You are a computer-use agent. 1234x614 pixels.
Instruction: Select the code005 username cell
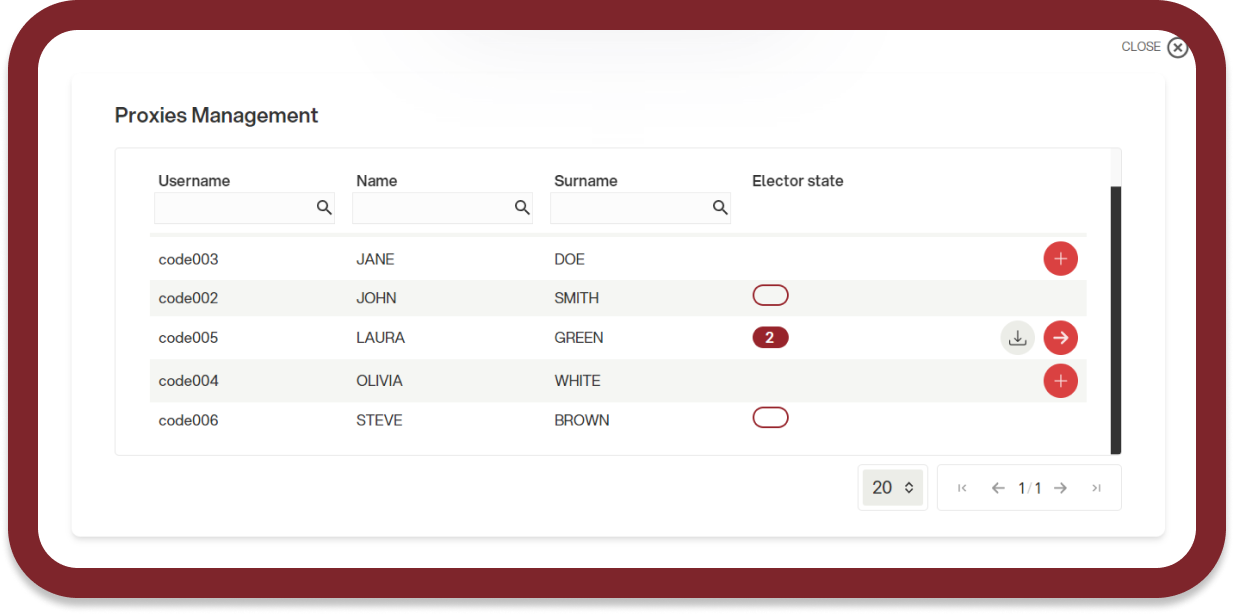(188, 338)
